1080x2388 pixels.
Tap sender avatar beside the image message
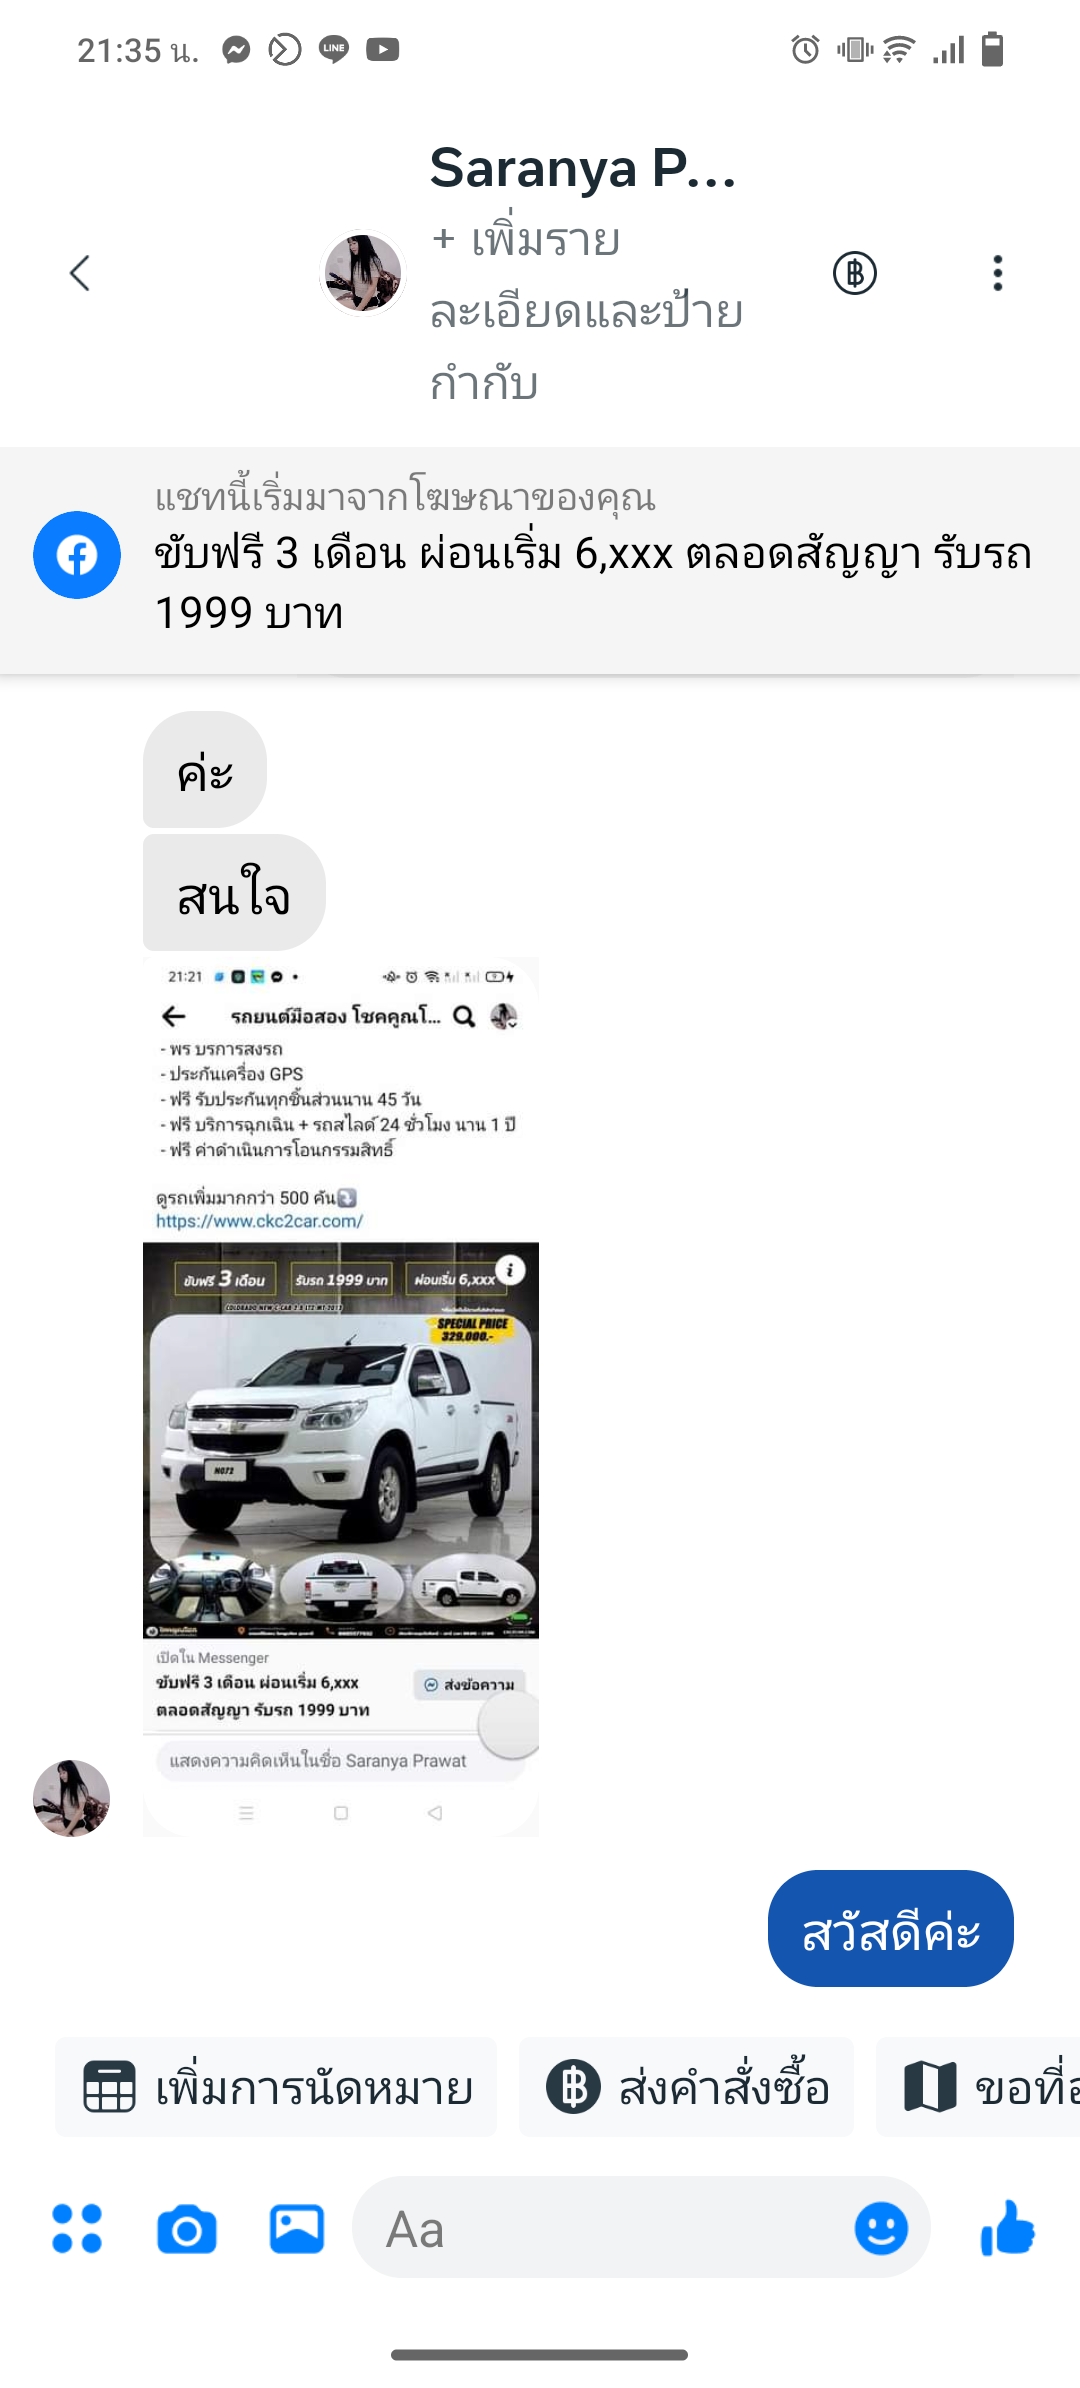click(x=71, y=1798)
